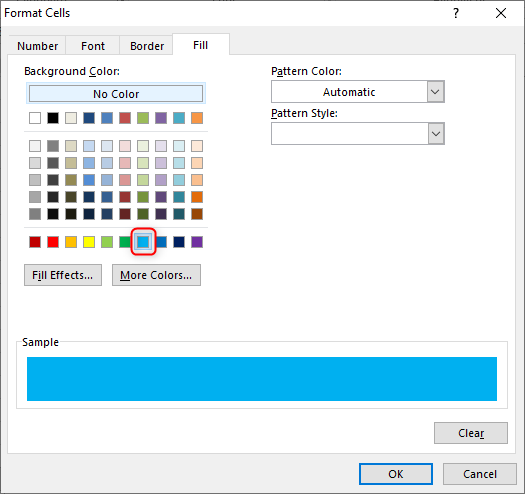The width and height of the screenshot is (525, 494).
Task: Select the medium blue theme swatch
Action: coord(107,118)
